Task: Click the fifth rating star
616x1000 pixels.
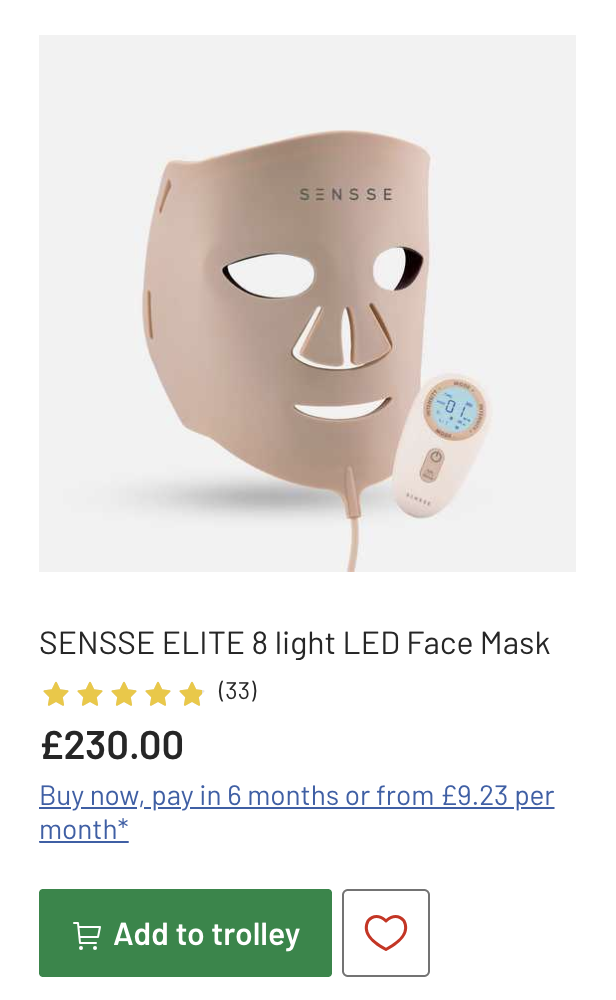Action: [x=191, y=693]
